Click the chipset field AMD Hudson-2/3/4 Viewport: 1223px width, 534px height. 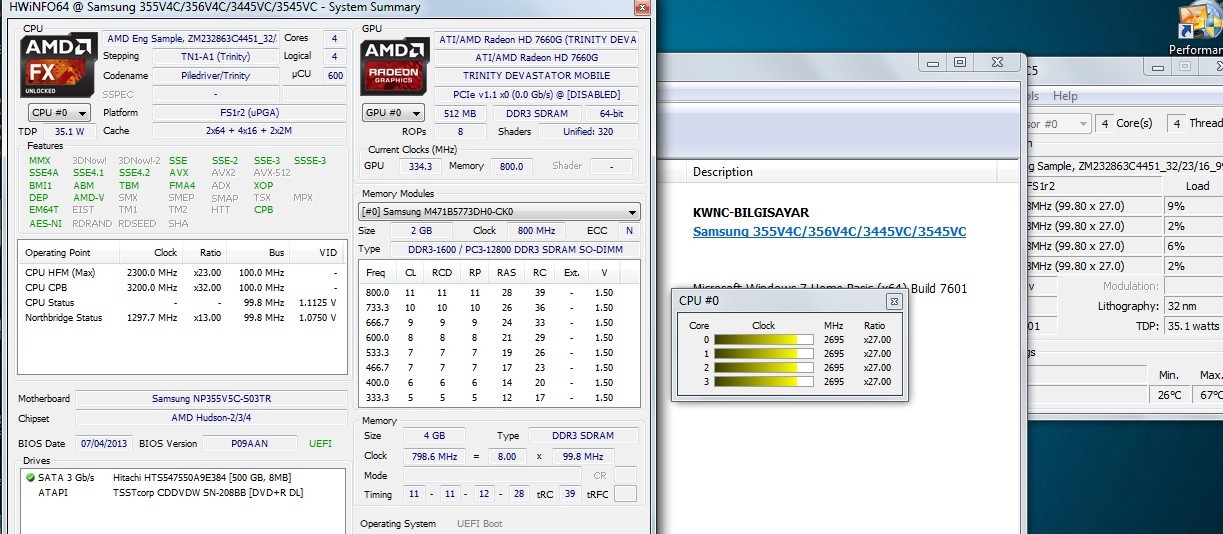point(209,418)
